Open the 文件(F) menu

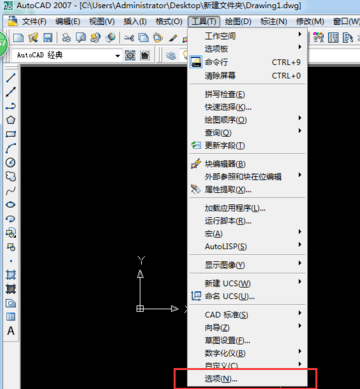tap(34, 22)
